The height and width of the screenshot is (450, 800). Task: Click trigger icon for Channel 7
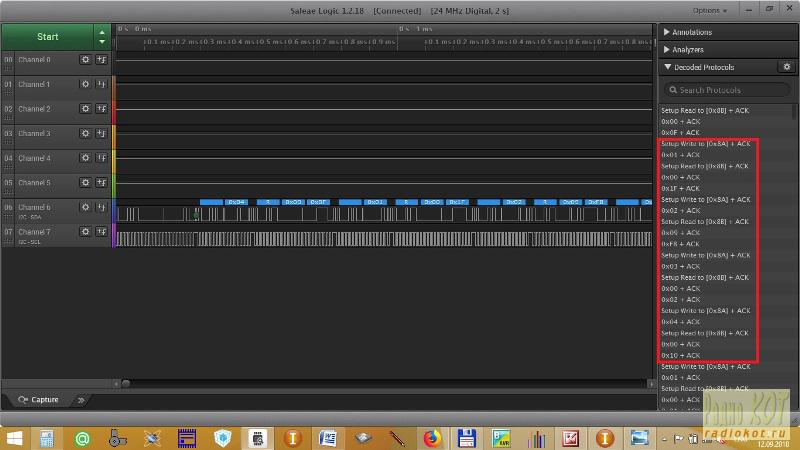[x=101, y=232]
